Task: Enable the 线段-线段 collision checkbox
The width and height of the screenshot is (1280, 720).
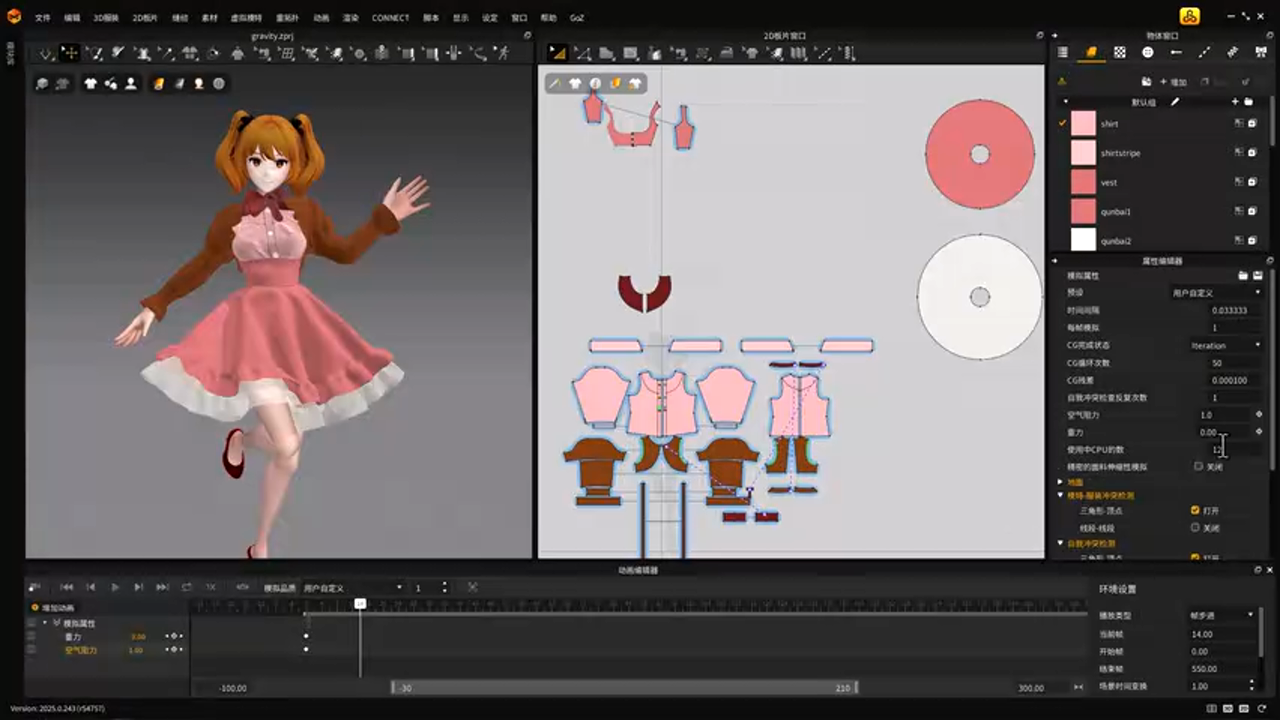Action: coord(1195,527)
